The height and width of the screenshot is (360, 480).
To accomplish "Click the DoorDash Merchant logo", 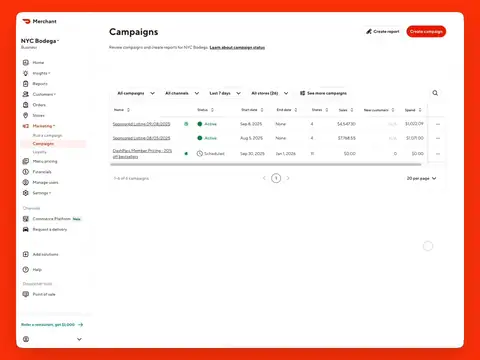I will [x=39, y=21].
